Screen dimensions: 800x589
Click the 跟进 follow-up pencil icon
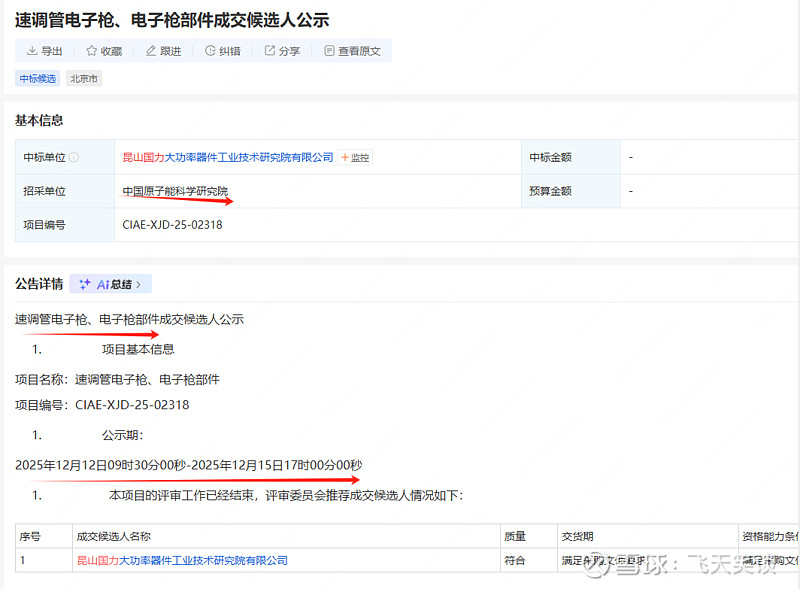[163, 51]
